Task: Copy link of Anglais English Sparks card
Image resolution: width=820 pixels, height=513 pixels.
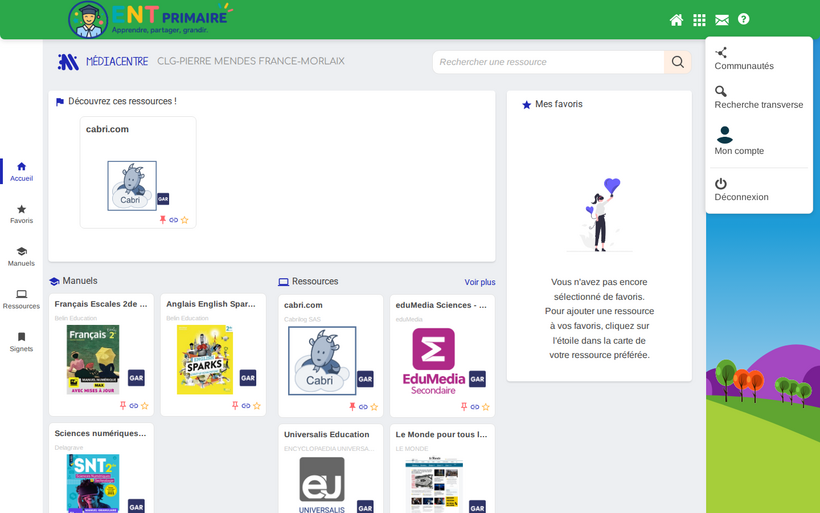Action: tap(246, 406)
